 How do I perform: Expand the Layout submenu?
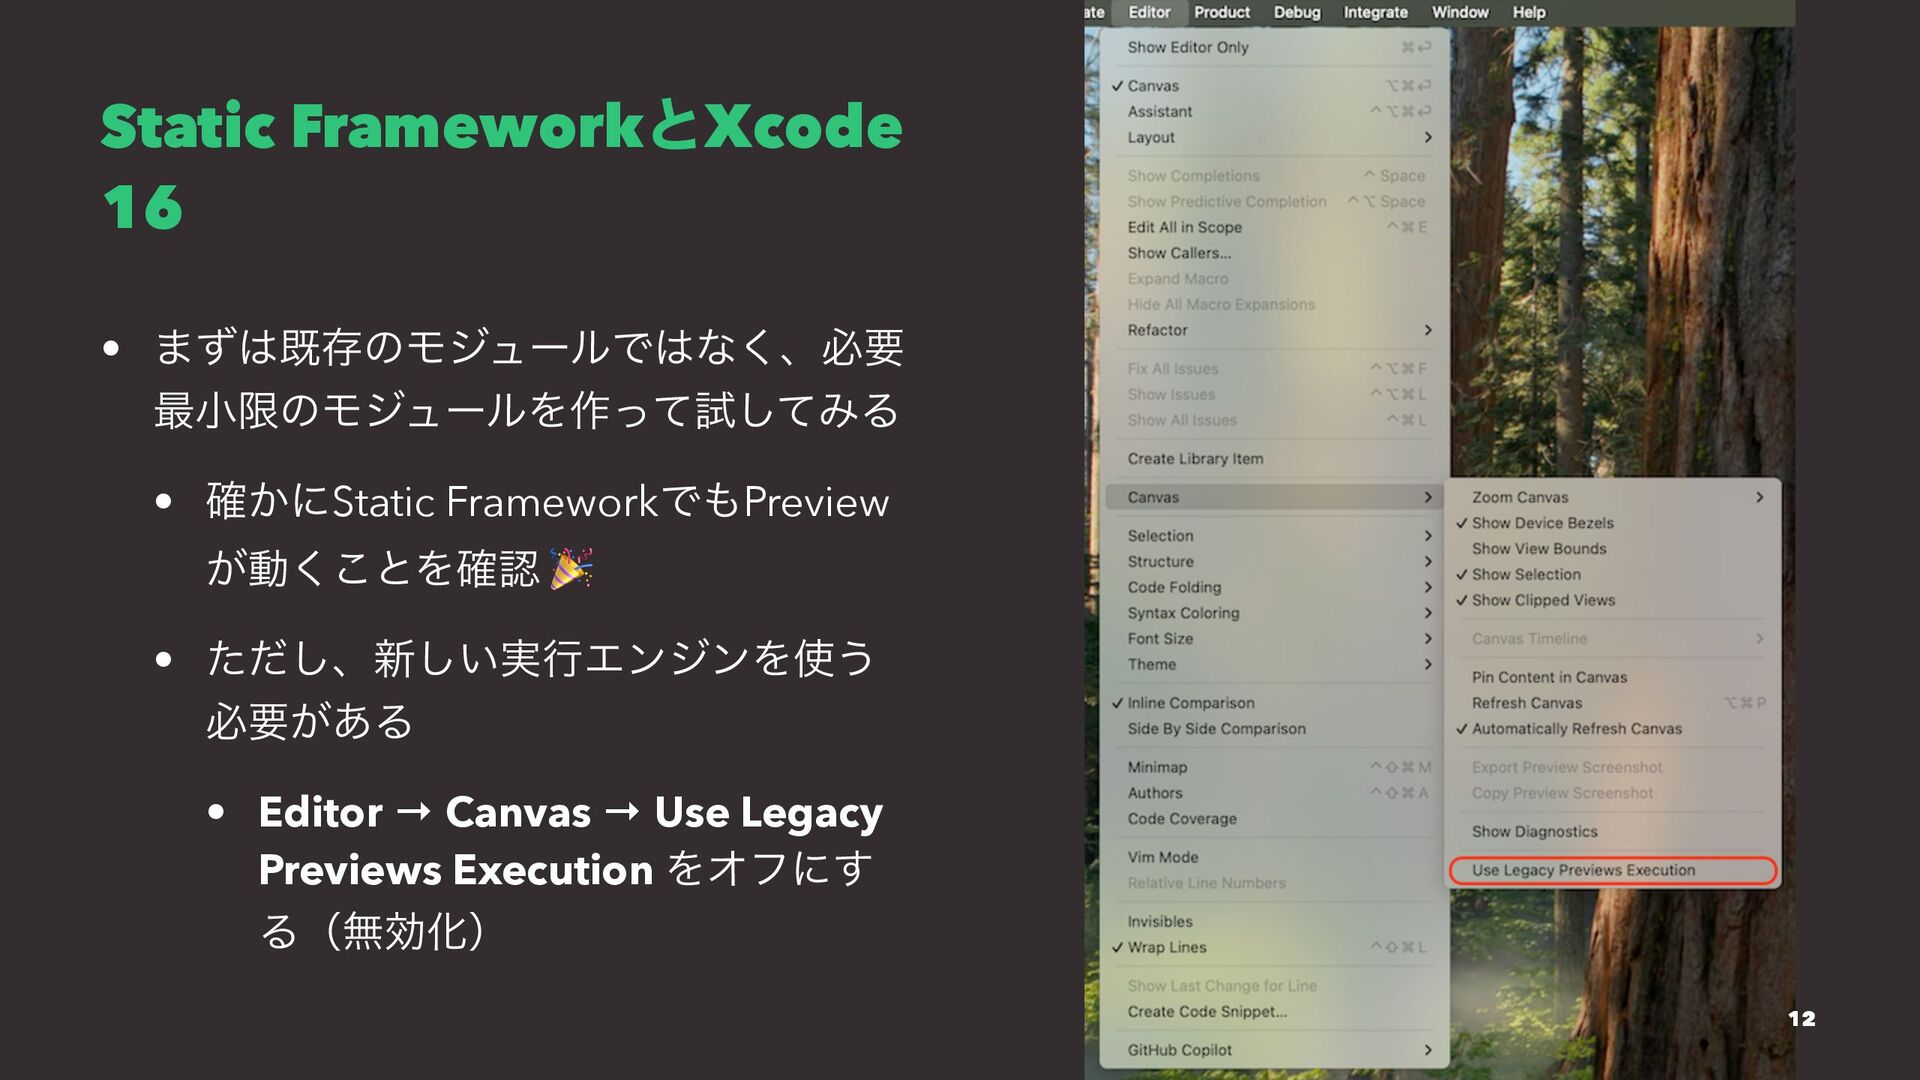pyautogui.click(x=1274, y=138)
